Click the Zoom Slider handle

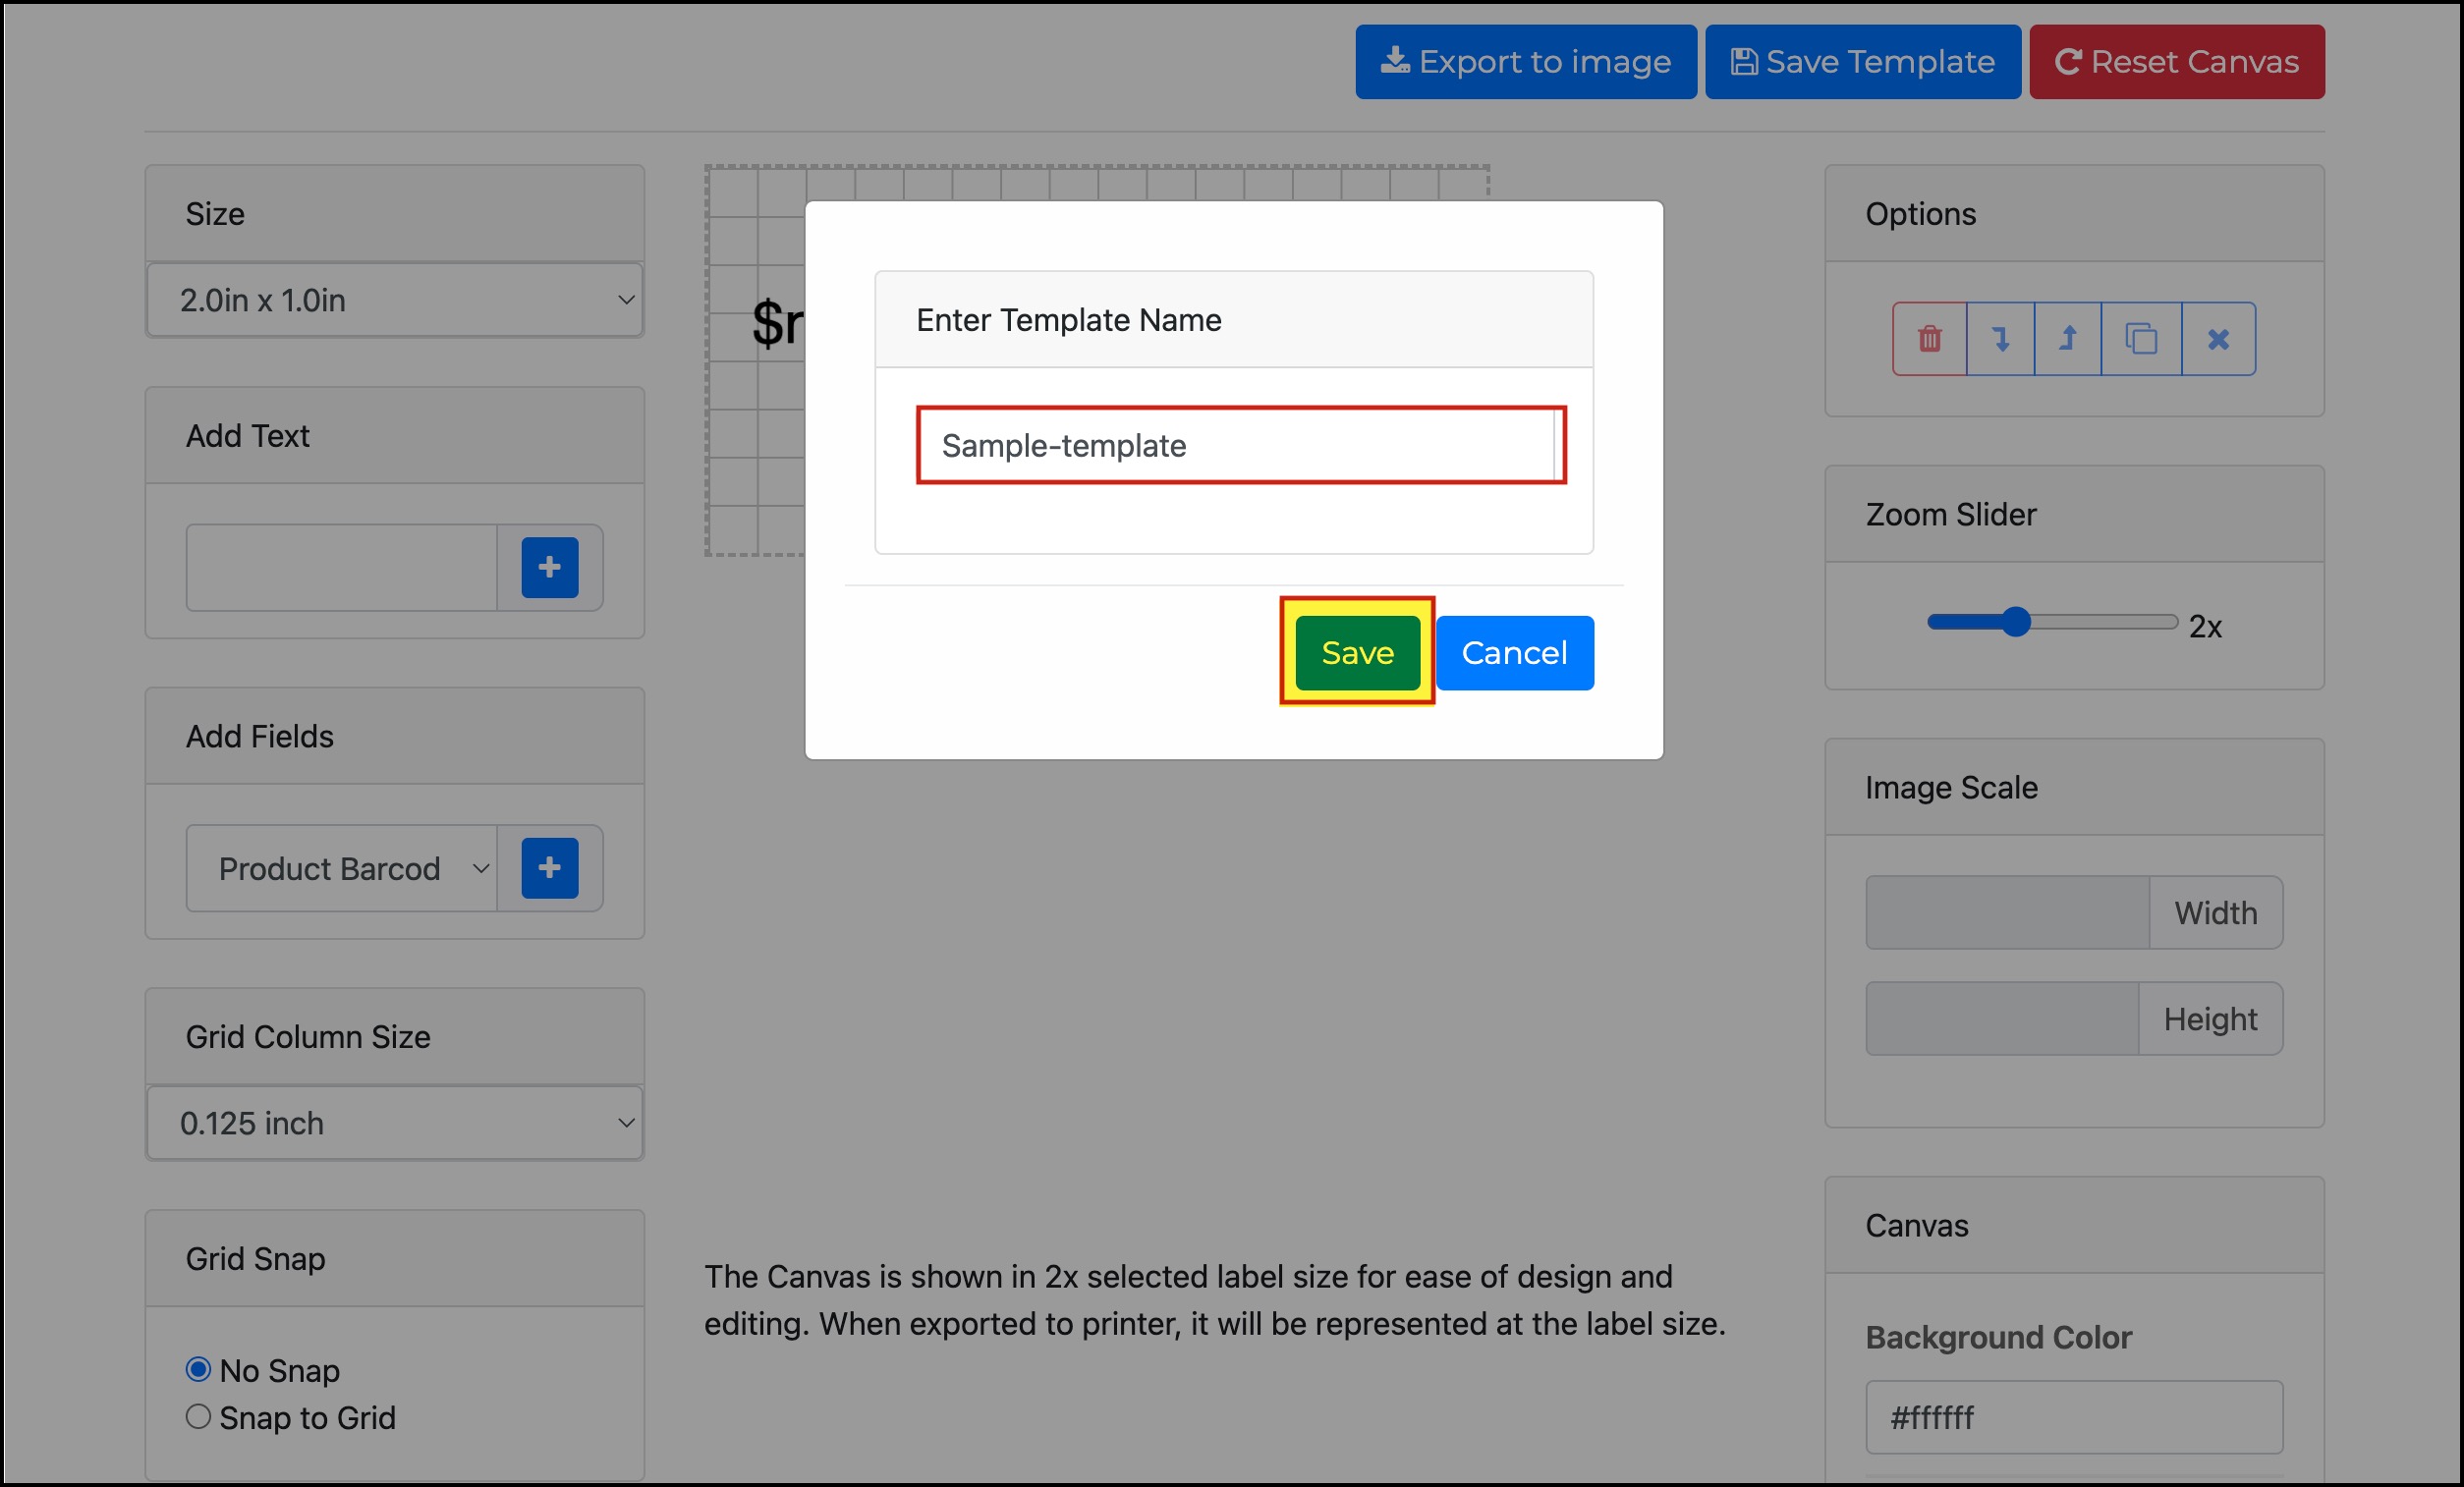coord(2016,622)
